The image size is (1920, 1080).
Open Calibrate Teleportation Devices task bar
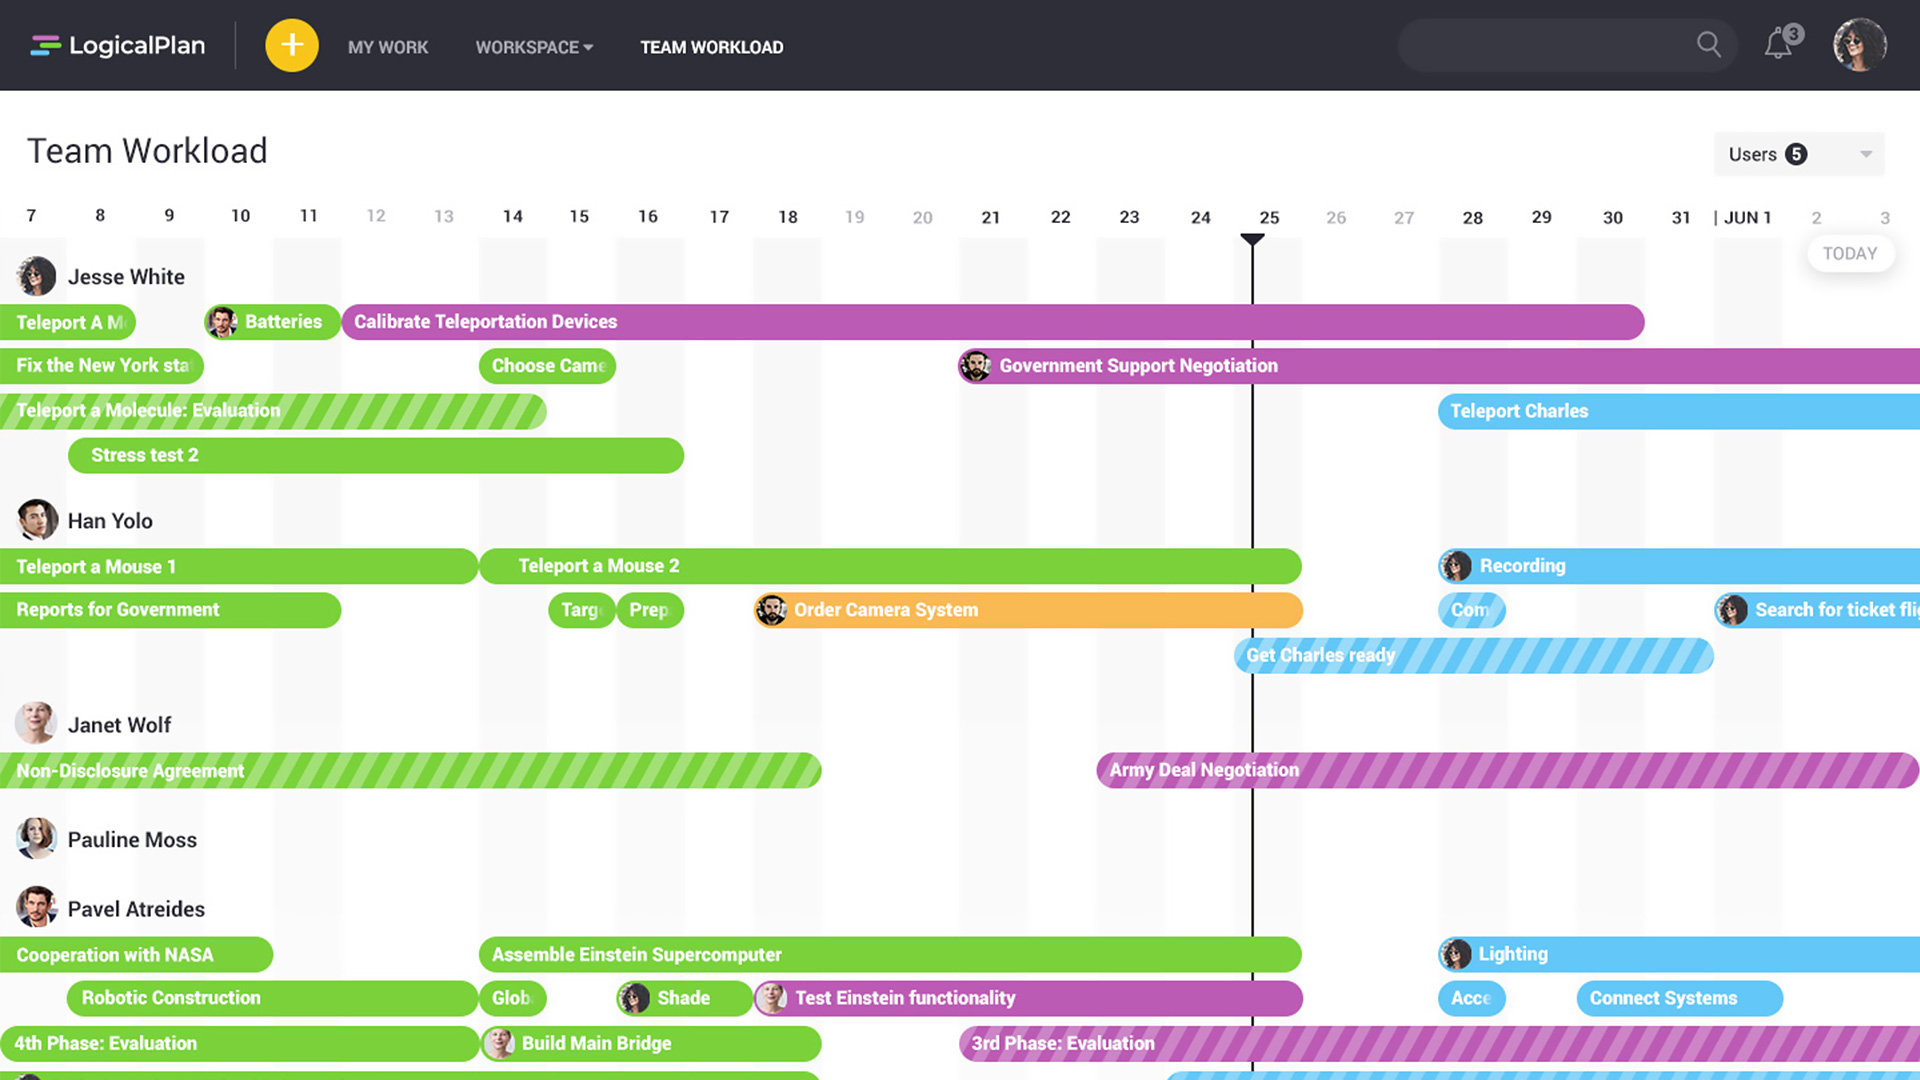pos(993,322)
